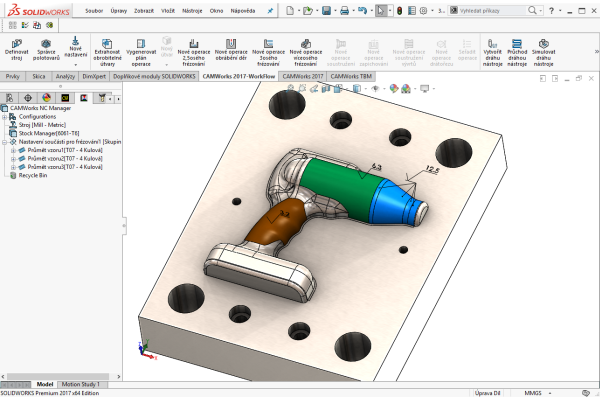Switch to Doplňkové moduly SOLIDWORKS tab
The image size is (600, 397).
[154, 77]
